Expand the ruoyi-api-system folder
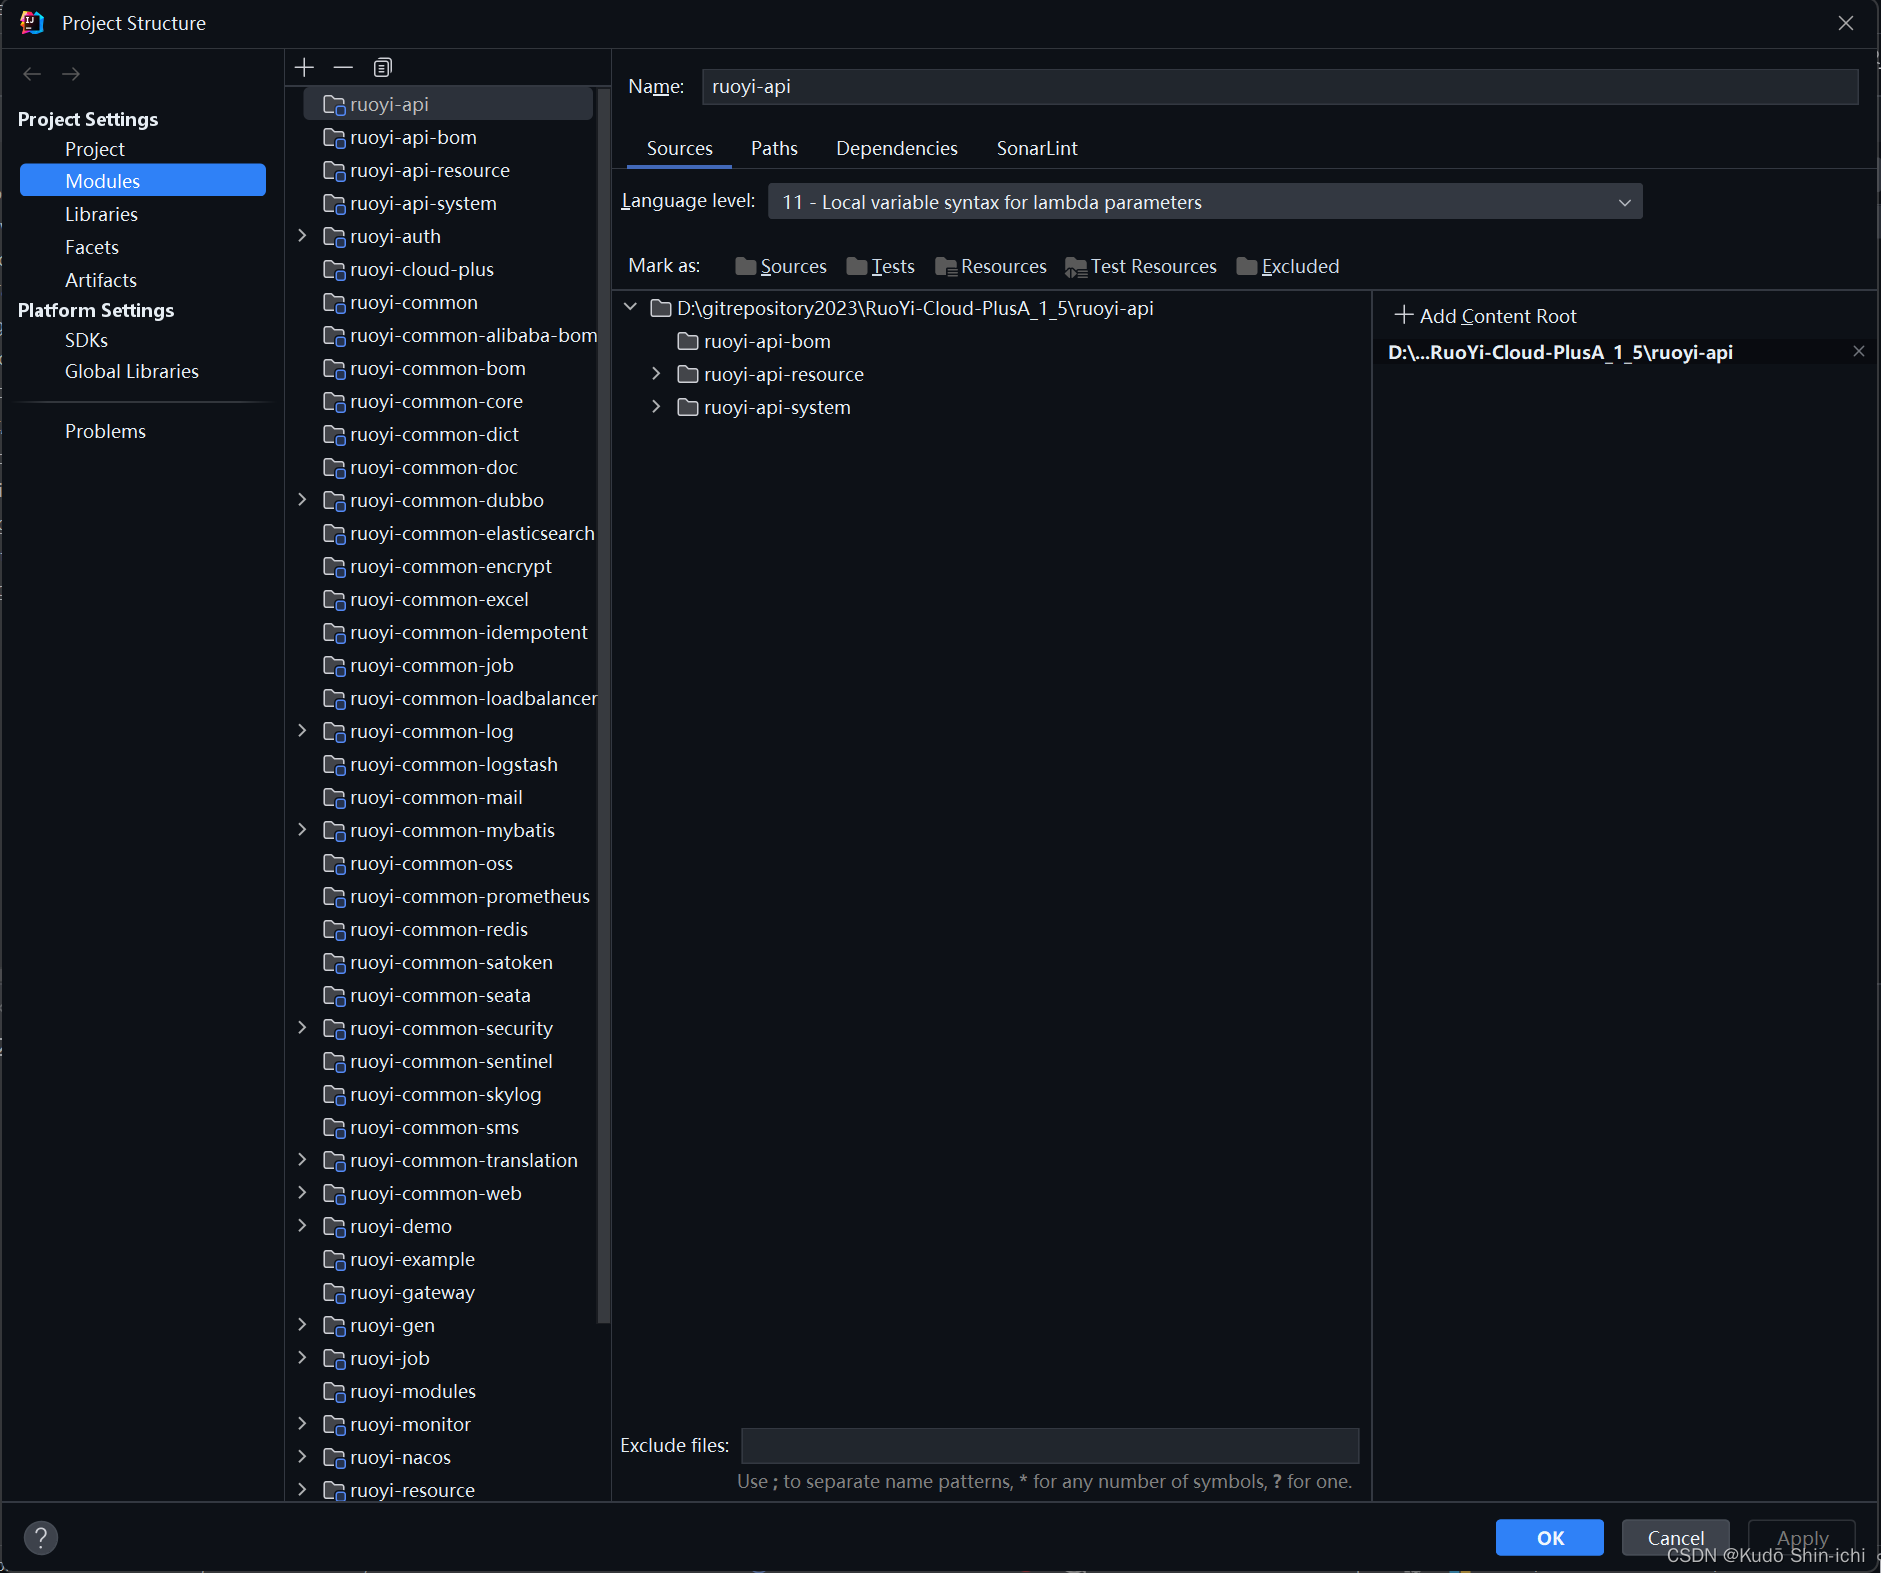Image resolution: width=1881 pixels, height=1573 pixels. coord(656,407)
